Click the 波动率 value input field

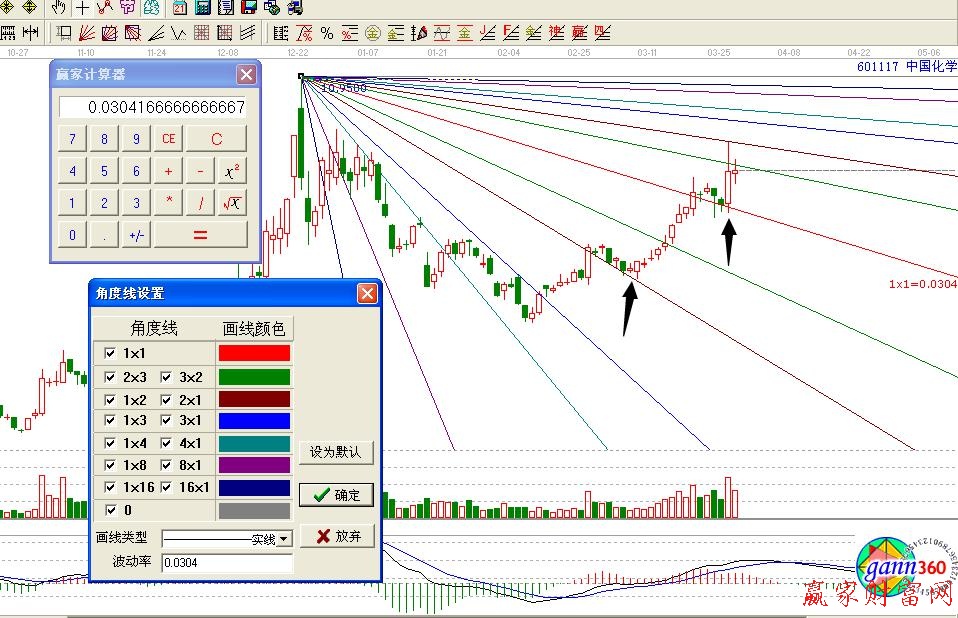pos(226,562)
